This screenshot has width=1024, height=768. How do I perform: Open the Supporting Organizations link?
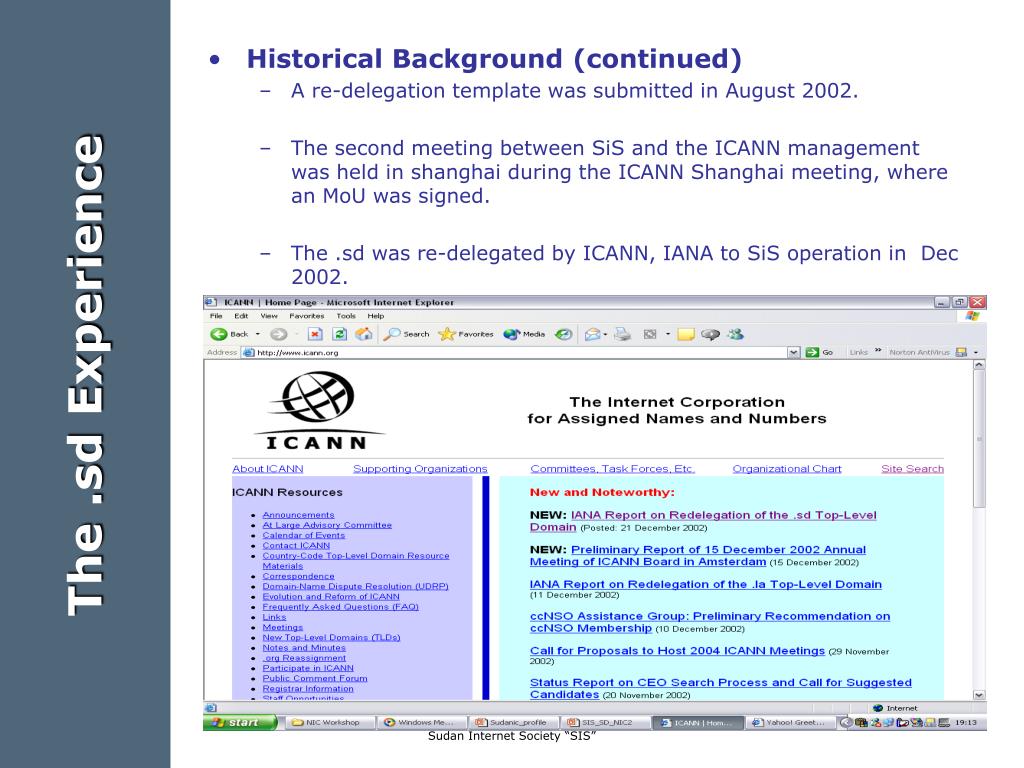click(x=420, y=469)
